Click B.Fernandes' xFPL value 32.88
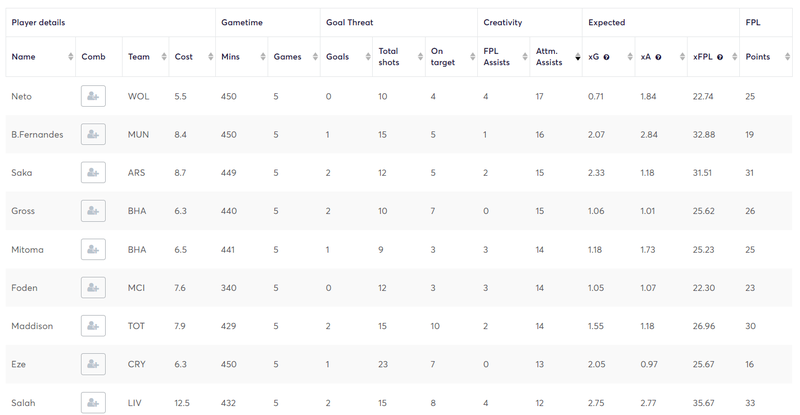This screenshot has height=415, width=800. tap(704, 135)
